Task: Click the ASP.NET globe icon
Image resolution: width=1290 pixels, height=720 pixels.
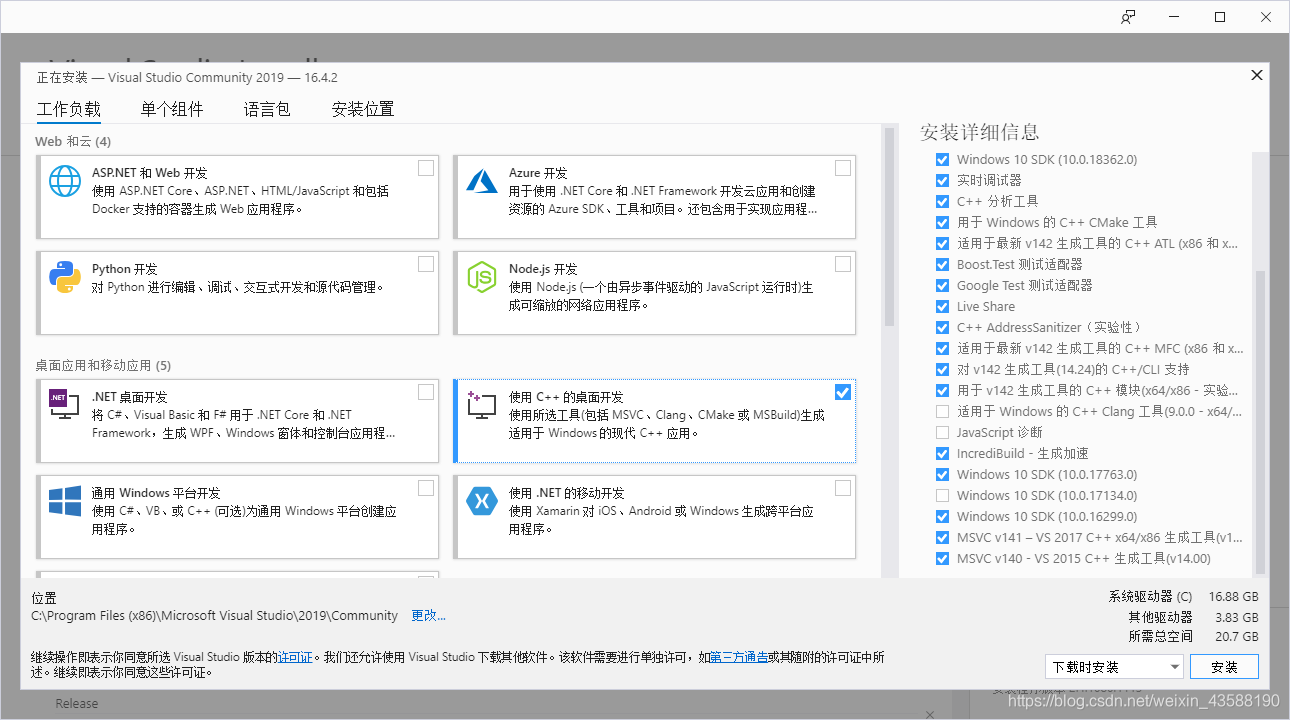Action: pyautogui.click(x=65, y=181)
